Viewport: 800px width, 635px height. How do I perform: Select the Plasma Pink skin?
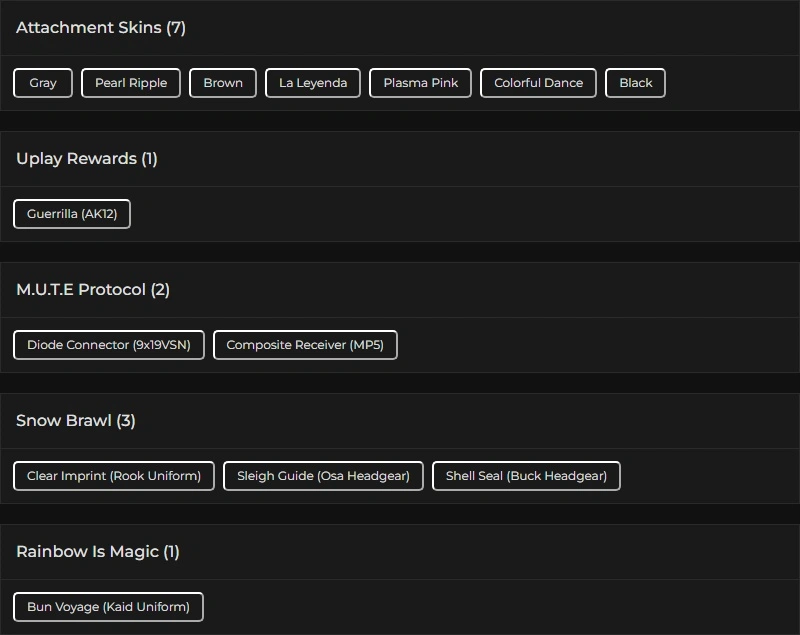click(420, 83)
